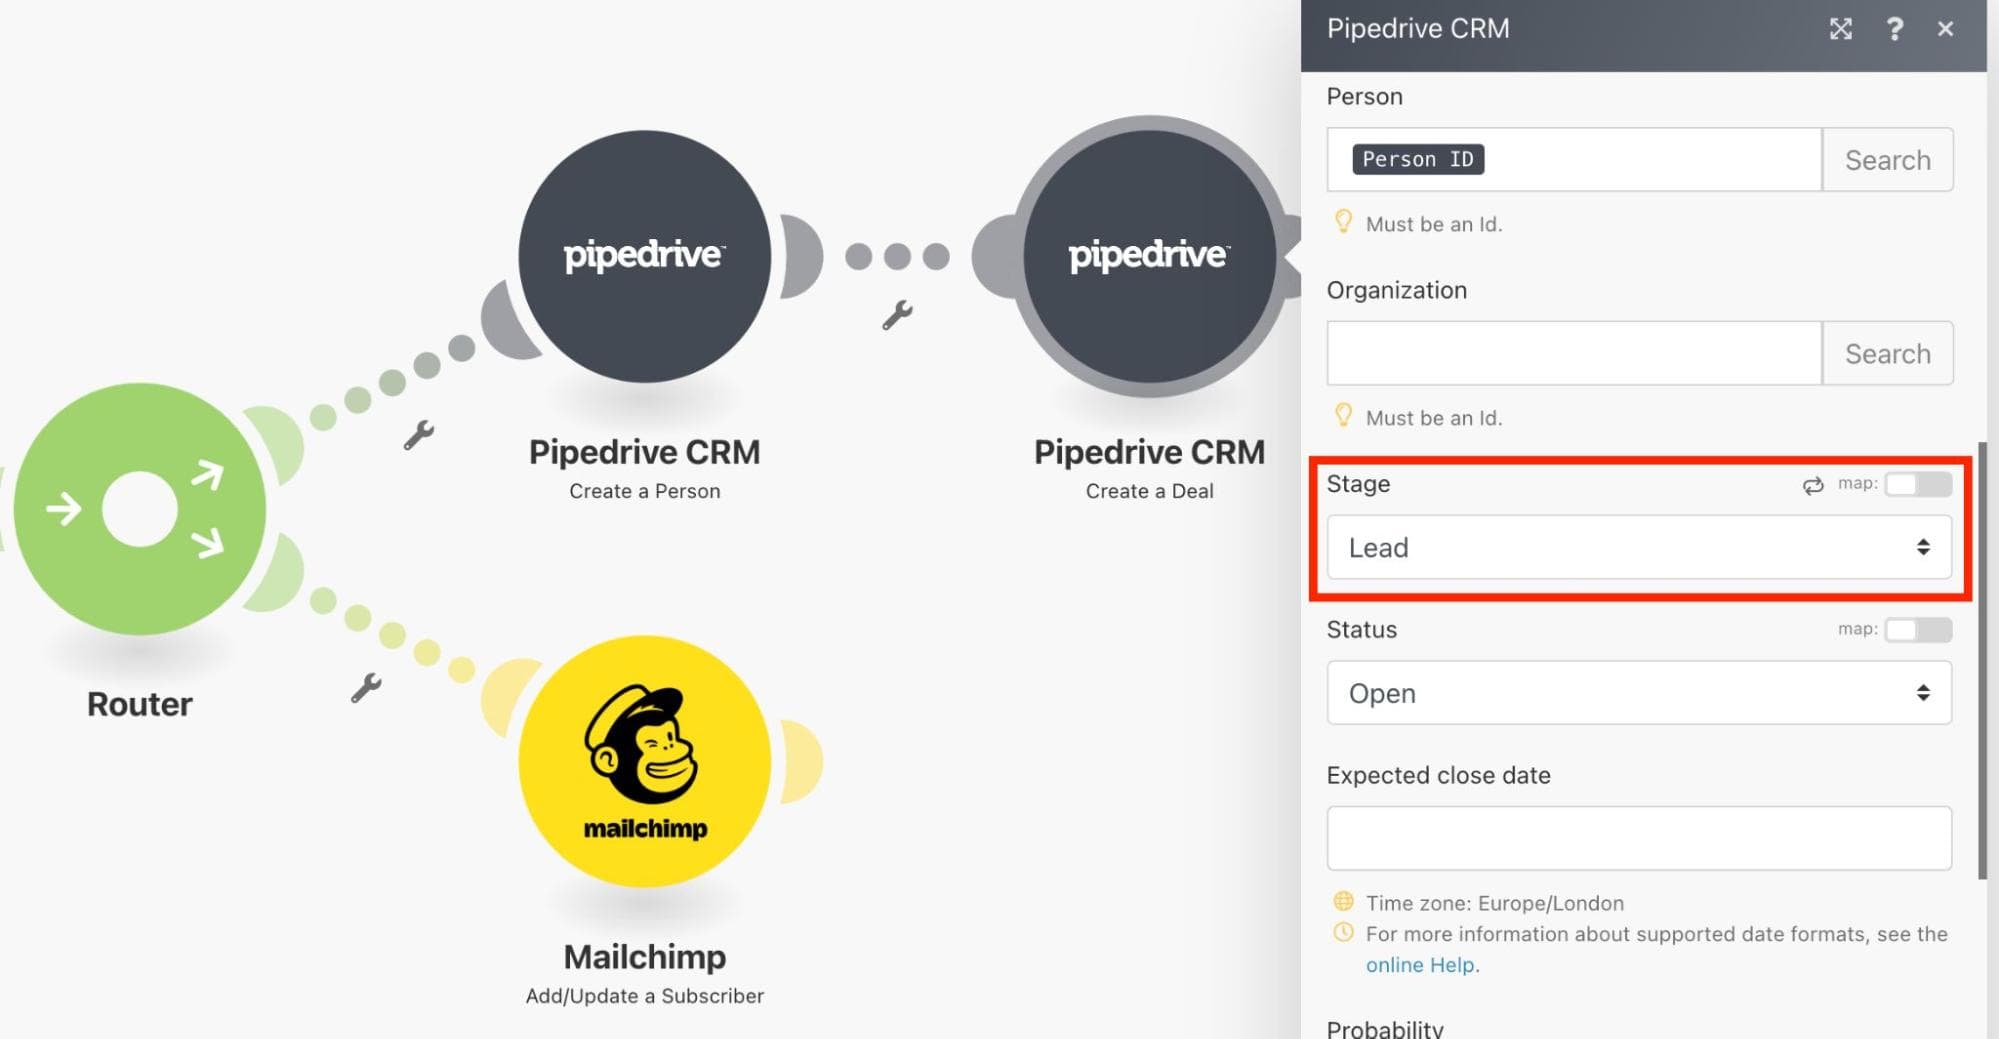Click Search button beside the Organization field
This screenshot has height=1039, width=1999.
click(1887, 354)
